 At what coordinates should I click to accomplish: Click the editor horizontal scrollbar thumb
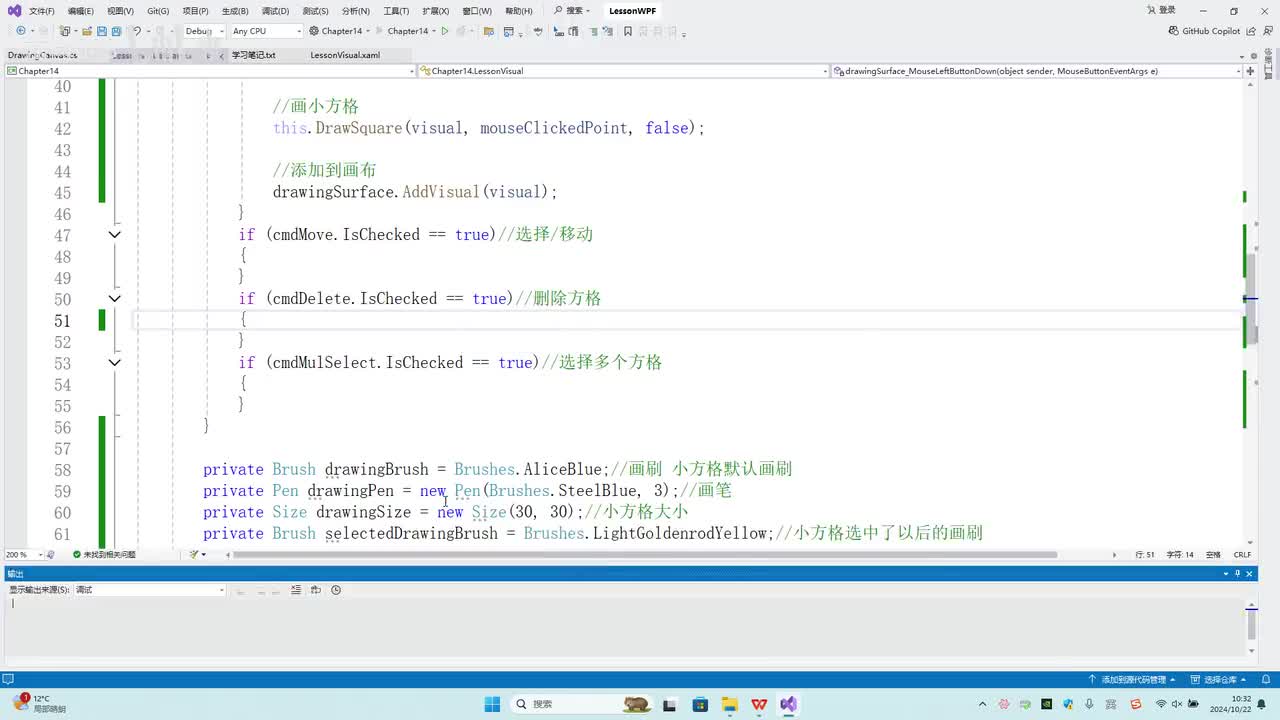[645, 554]
